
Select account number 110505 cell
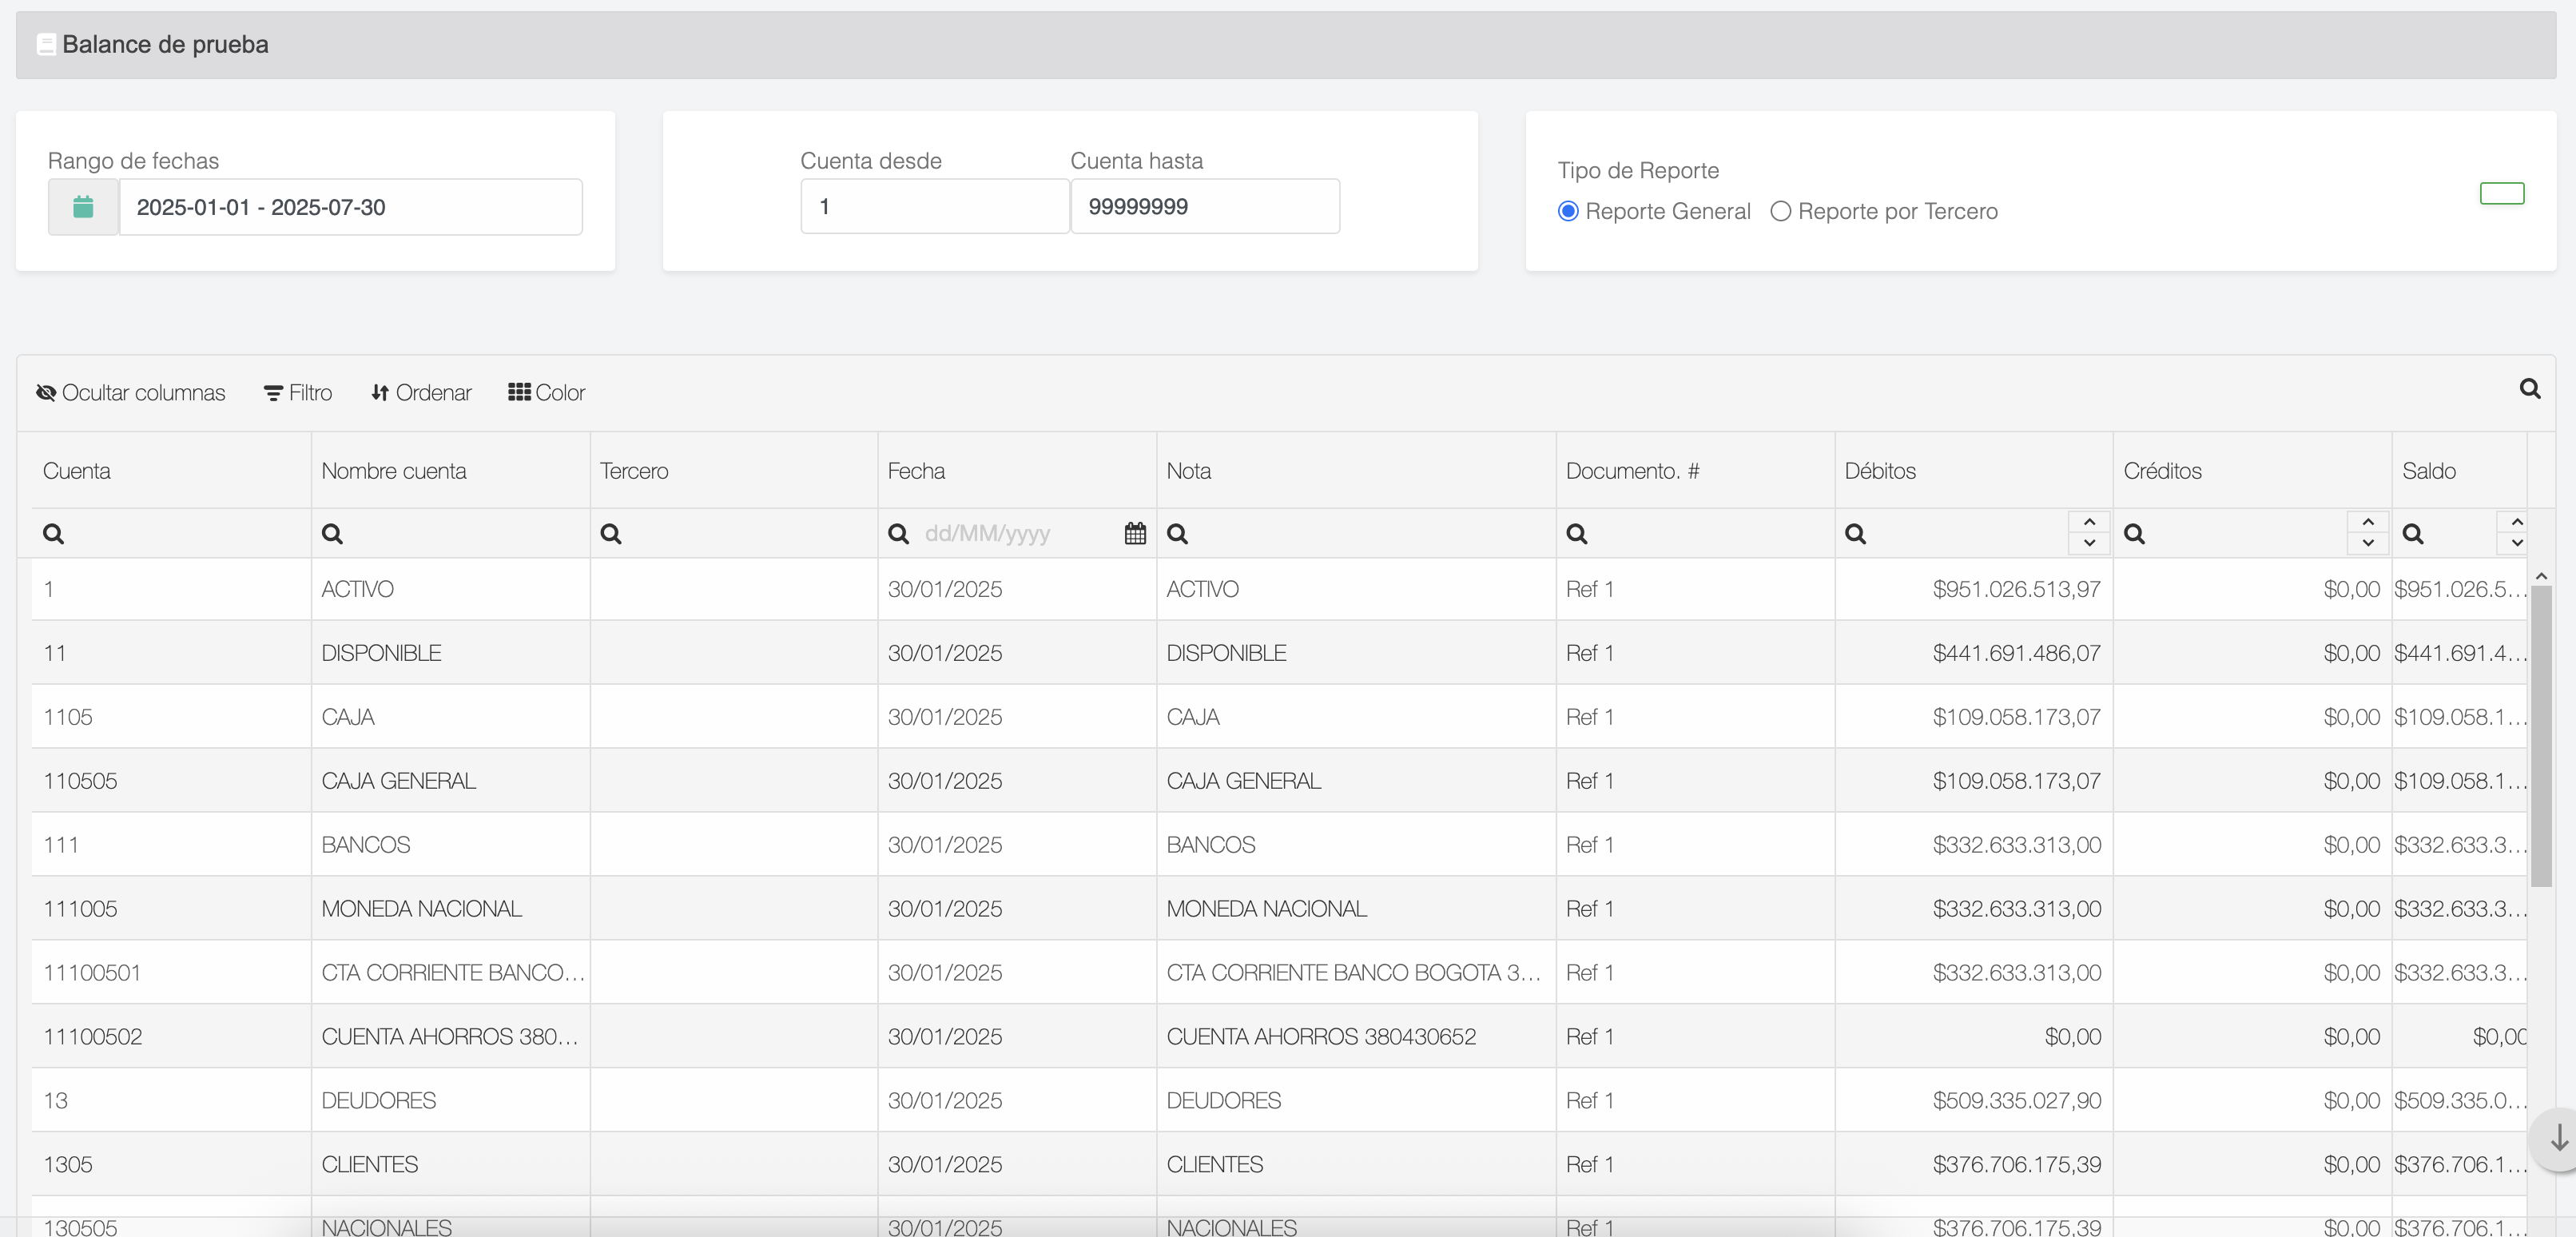coord(171,781)
